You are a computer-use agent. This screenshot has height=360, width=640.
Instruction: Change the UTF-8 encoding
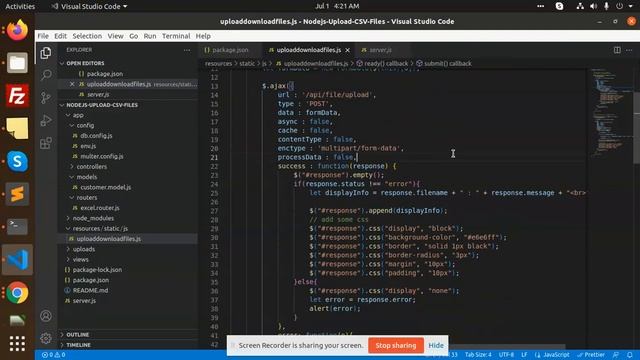506,355
